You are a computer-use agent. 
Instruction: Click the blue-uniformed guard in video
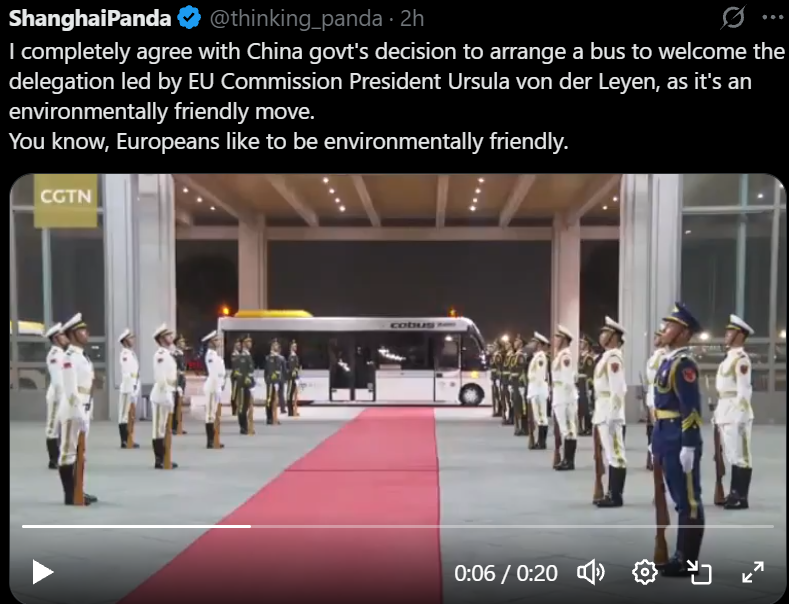pyautogui.click(x=678, y=433)
